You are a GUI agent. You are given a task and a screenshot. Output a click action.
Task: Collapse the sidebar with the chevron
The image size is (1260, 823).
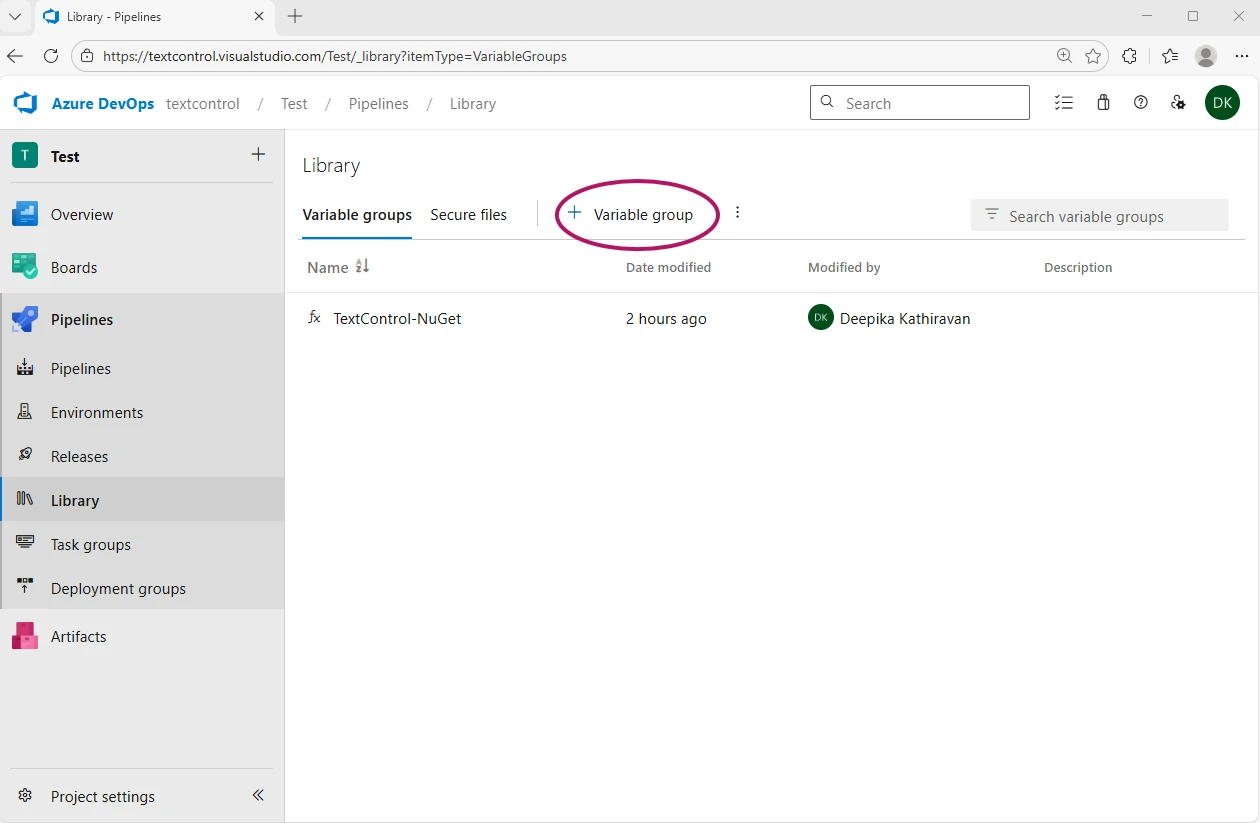pos(257,795)
